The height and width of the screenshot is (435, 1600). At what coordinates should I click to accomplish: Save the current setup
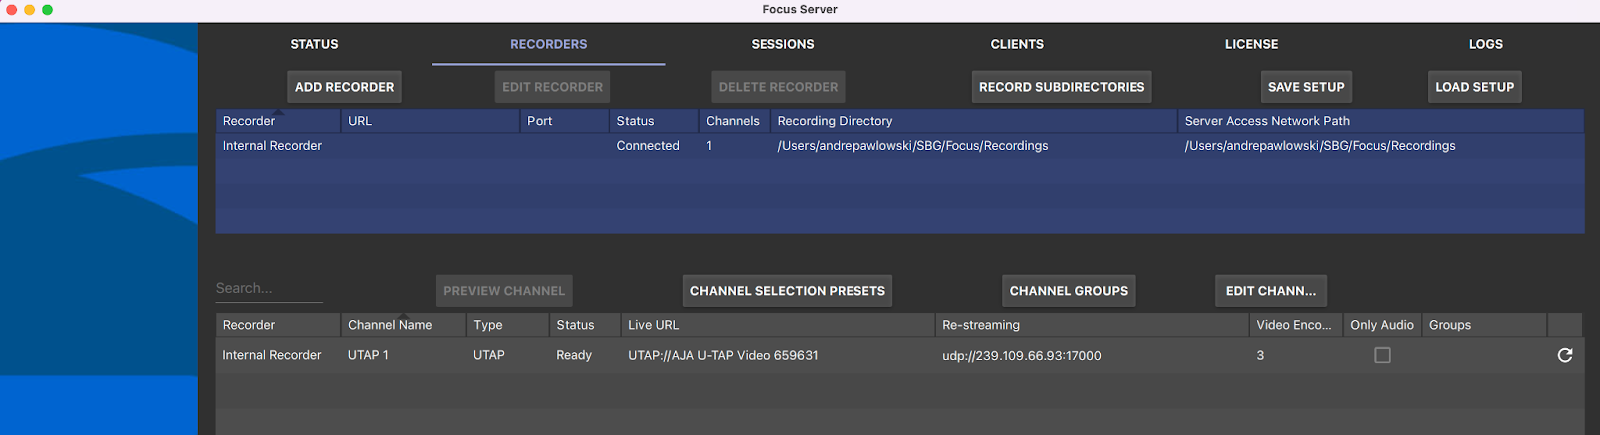coord(1306,87)
